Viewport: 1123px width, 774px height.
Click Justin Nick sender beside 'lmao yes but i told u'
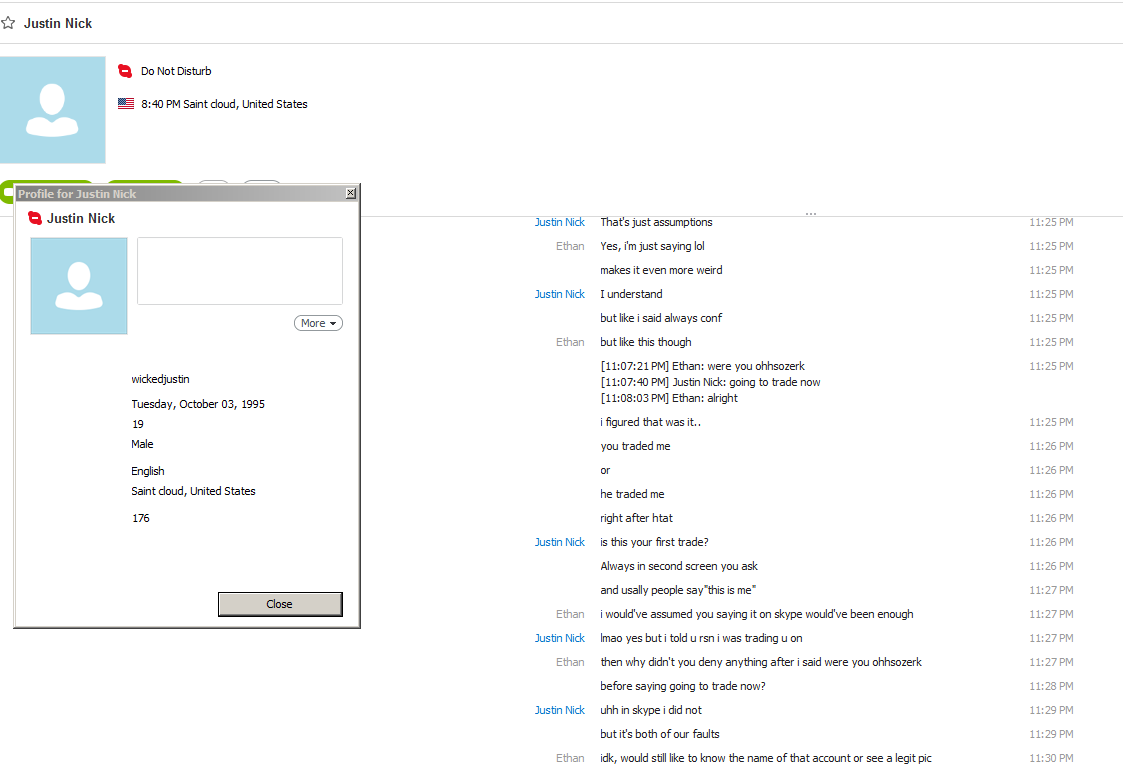559,638
